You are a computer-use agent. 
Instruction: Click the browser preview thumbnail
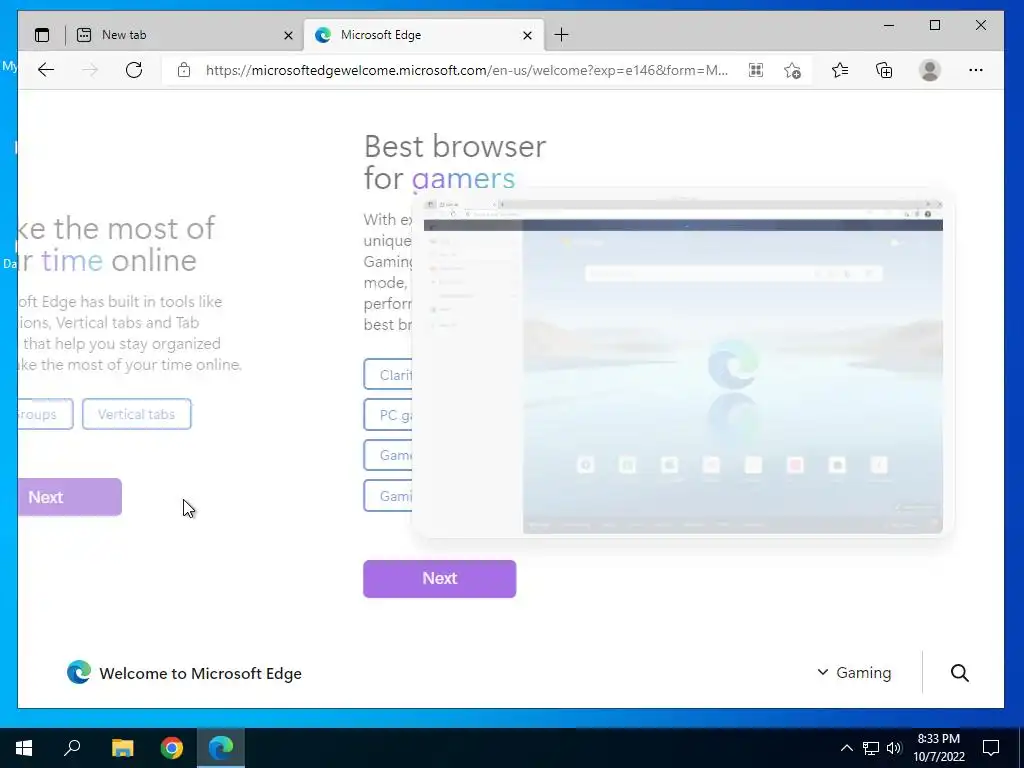pos(683,366)
